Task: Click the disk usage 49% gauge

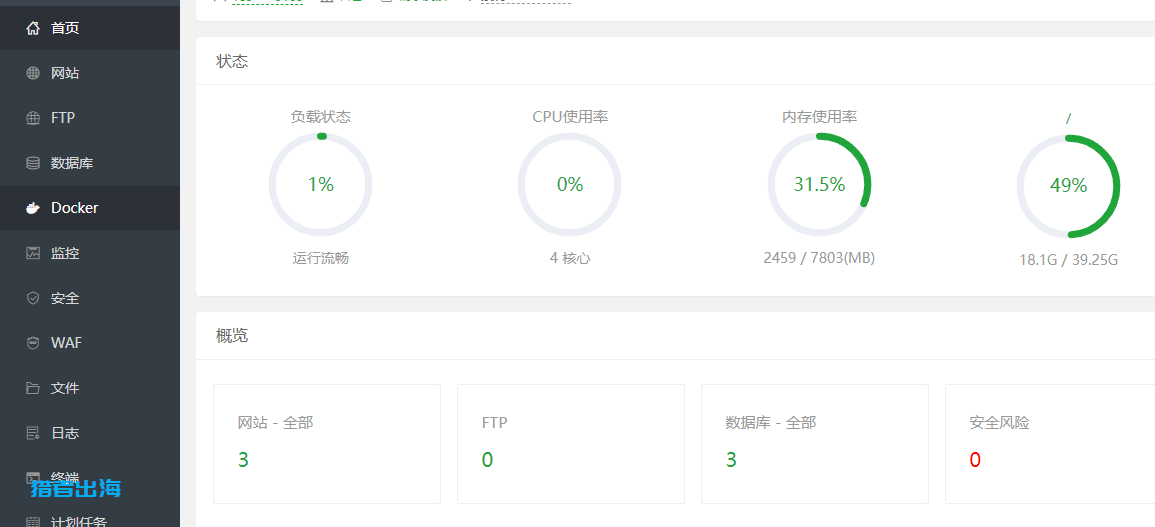Action: pos(1068,186)
